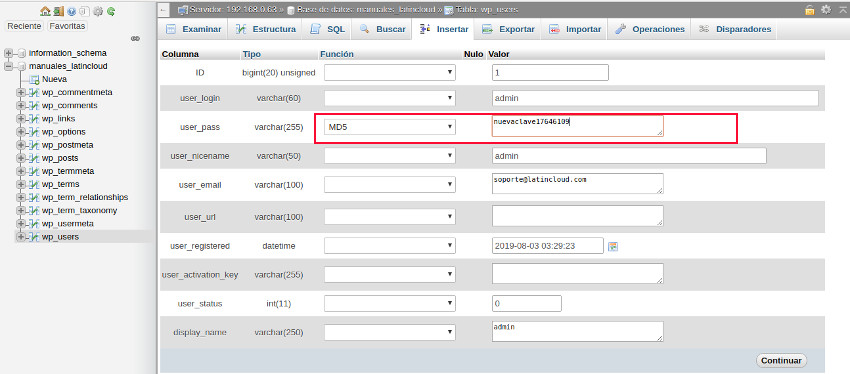
Task: Click the Nueva new-table icon
Action: point(34,79)
